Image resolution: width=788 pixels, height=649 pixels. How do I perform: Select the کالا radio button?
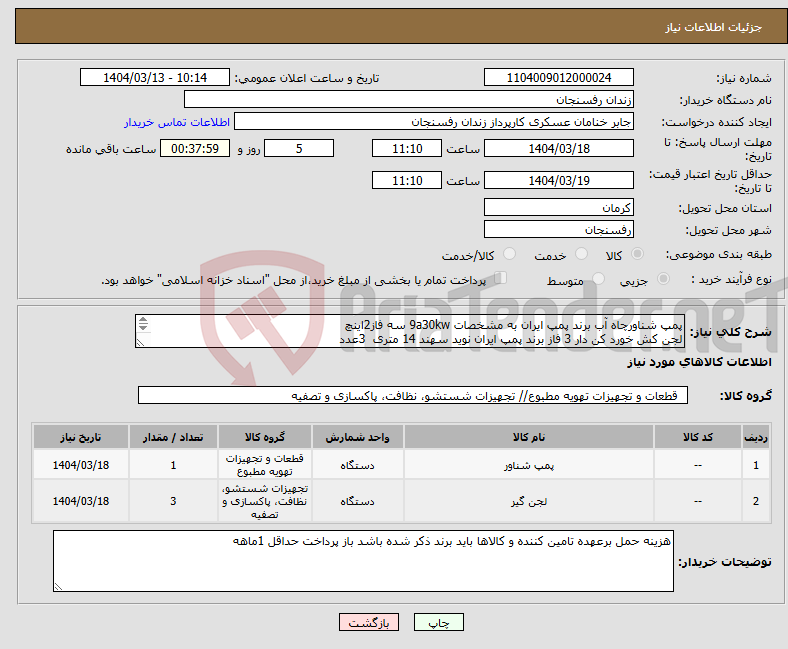(x=637, y=254)
